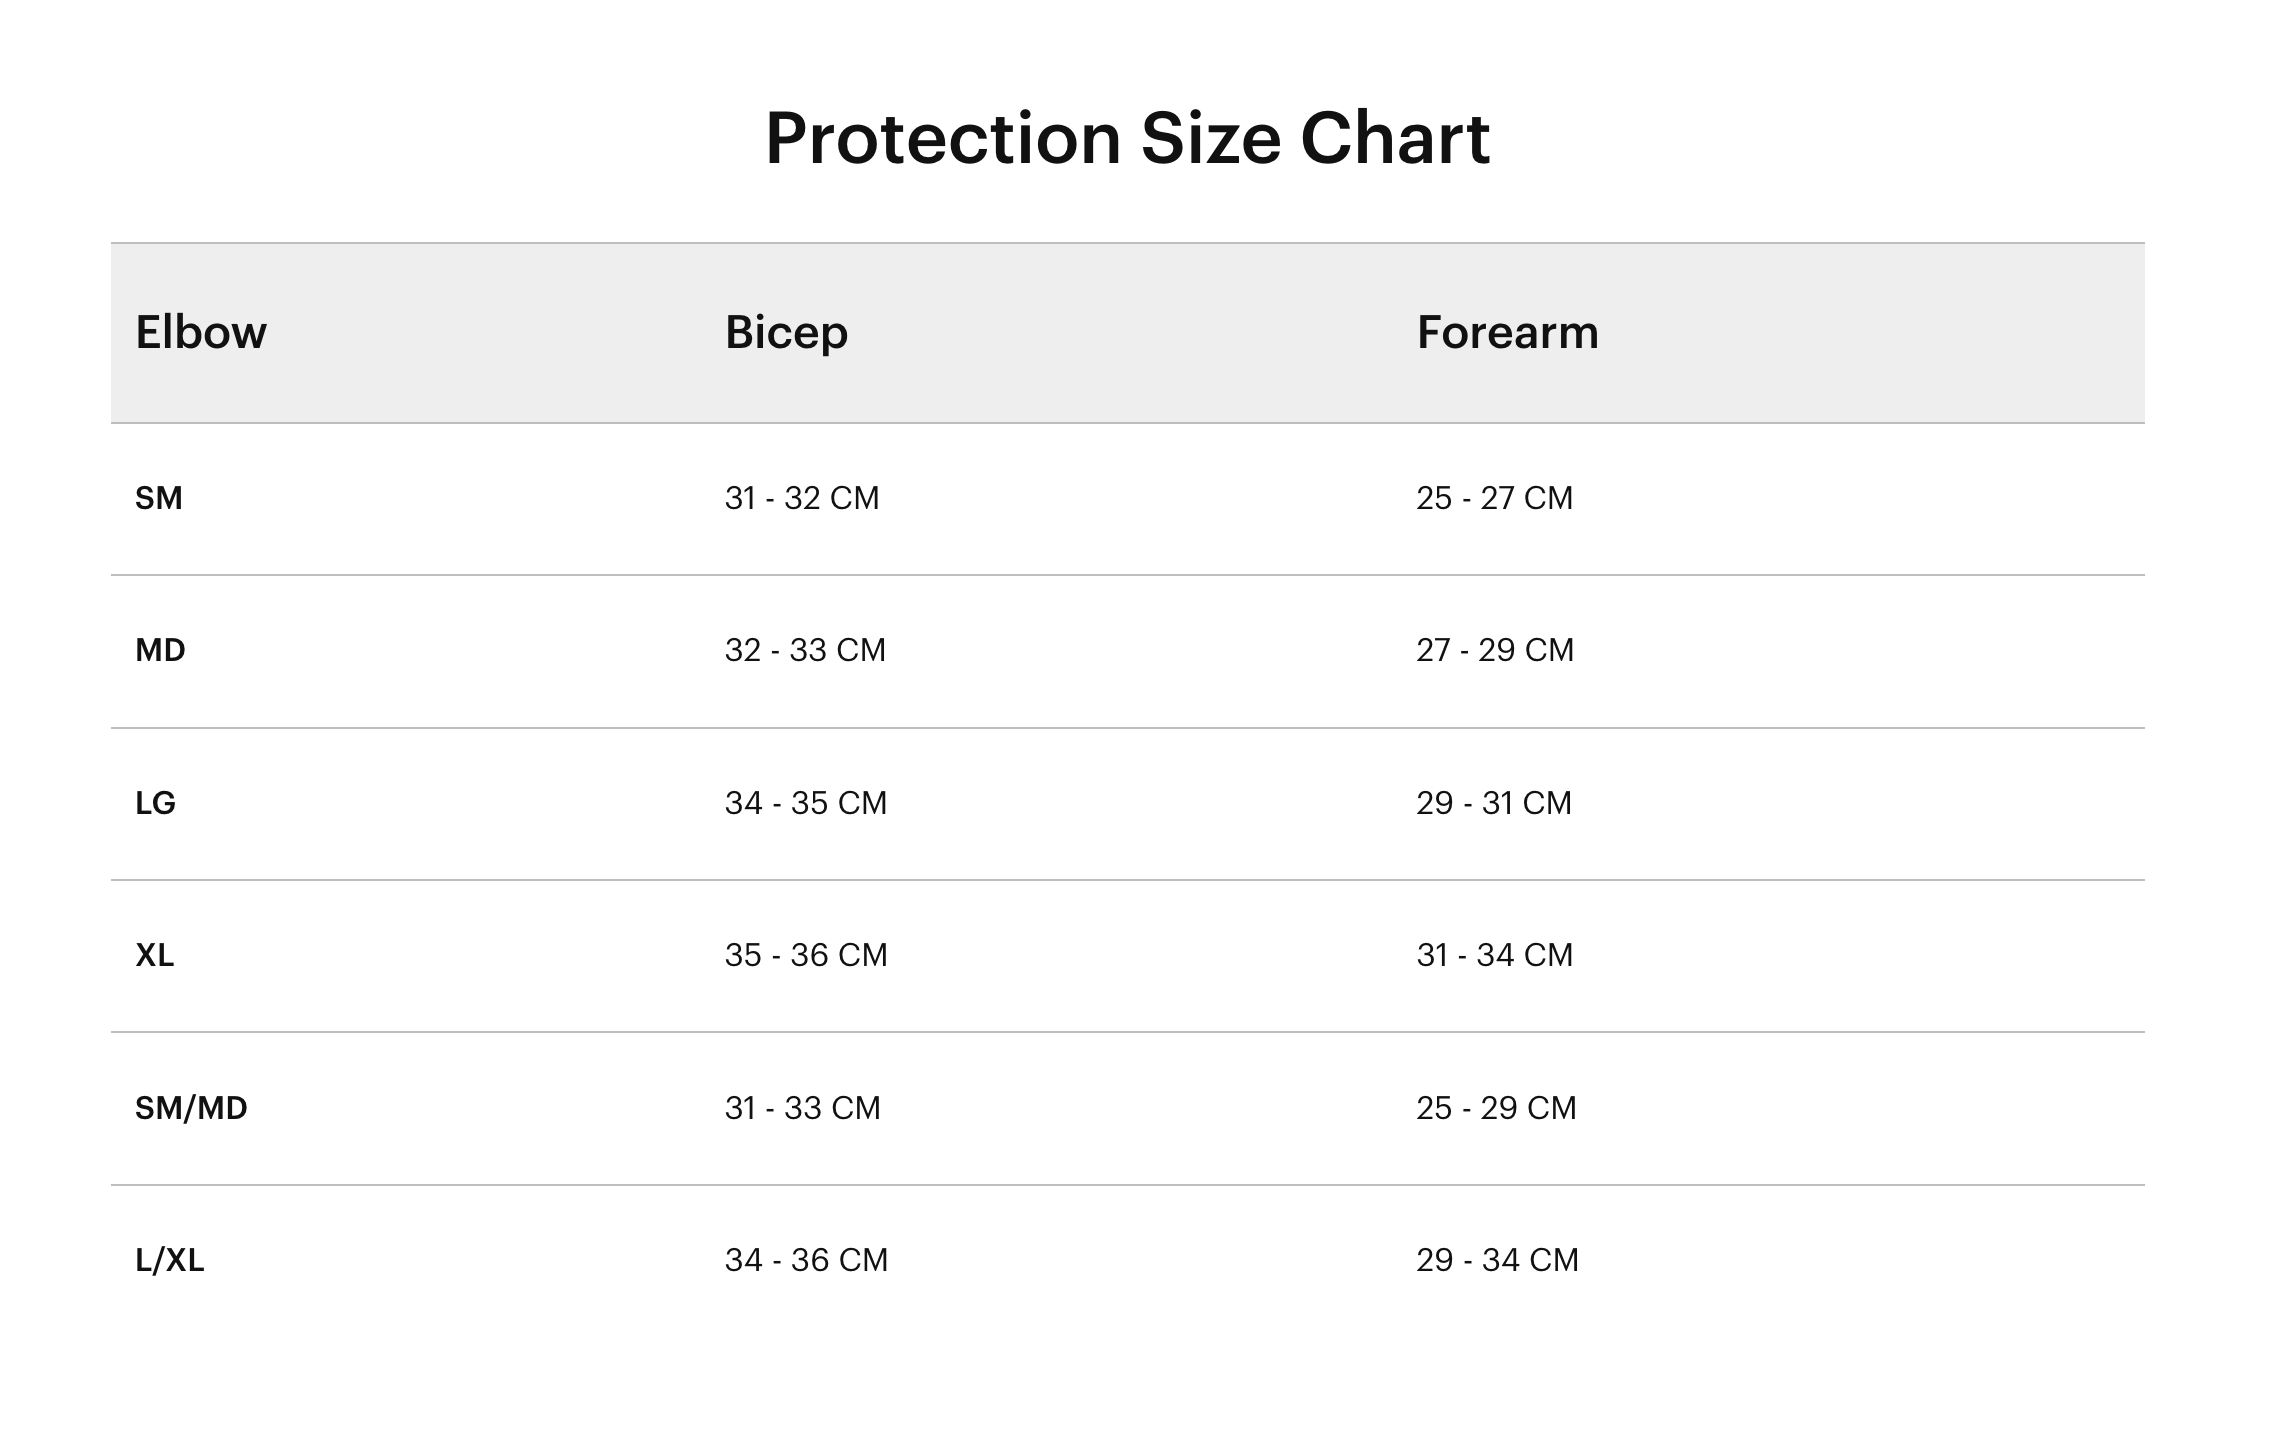Click the Protection Size Chart title
Image resolution: width=2286 pixels, height=1444 pixels.
tap(1127, 138)
